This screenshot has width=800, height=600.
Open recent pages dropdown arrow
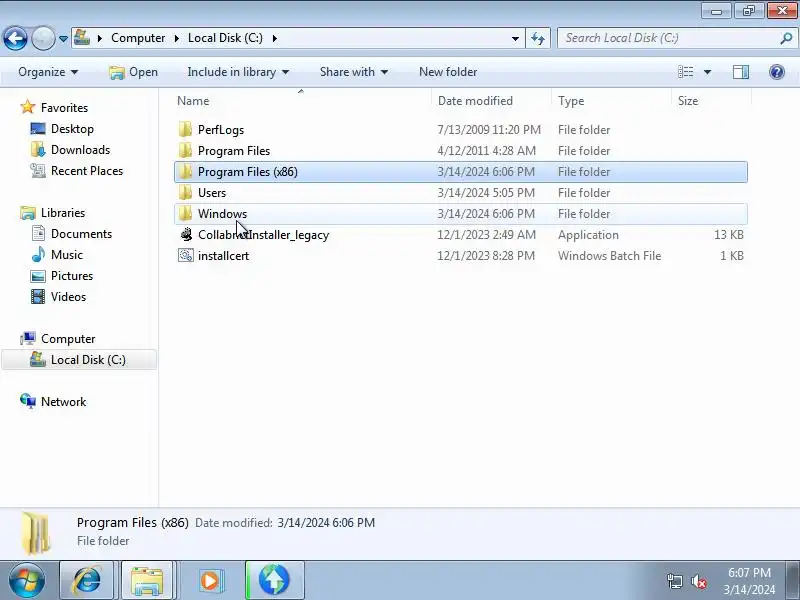[x=63, y=39]
